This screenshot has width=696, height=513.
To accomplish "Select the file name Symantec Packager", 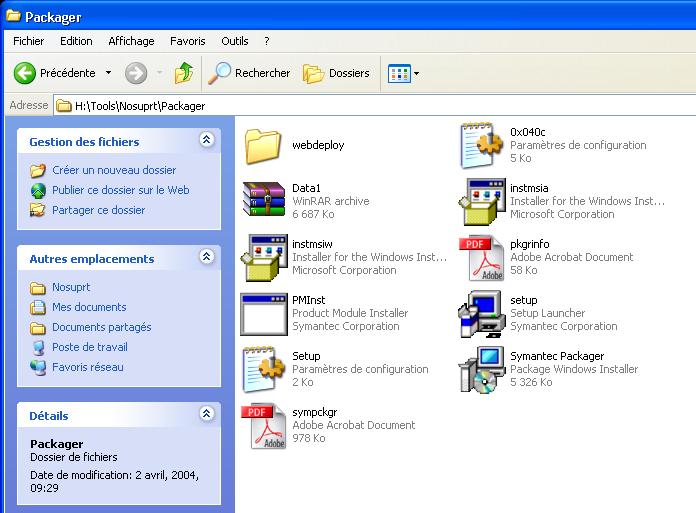I will tap(557, 356).
